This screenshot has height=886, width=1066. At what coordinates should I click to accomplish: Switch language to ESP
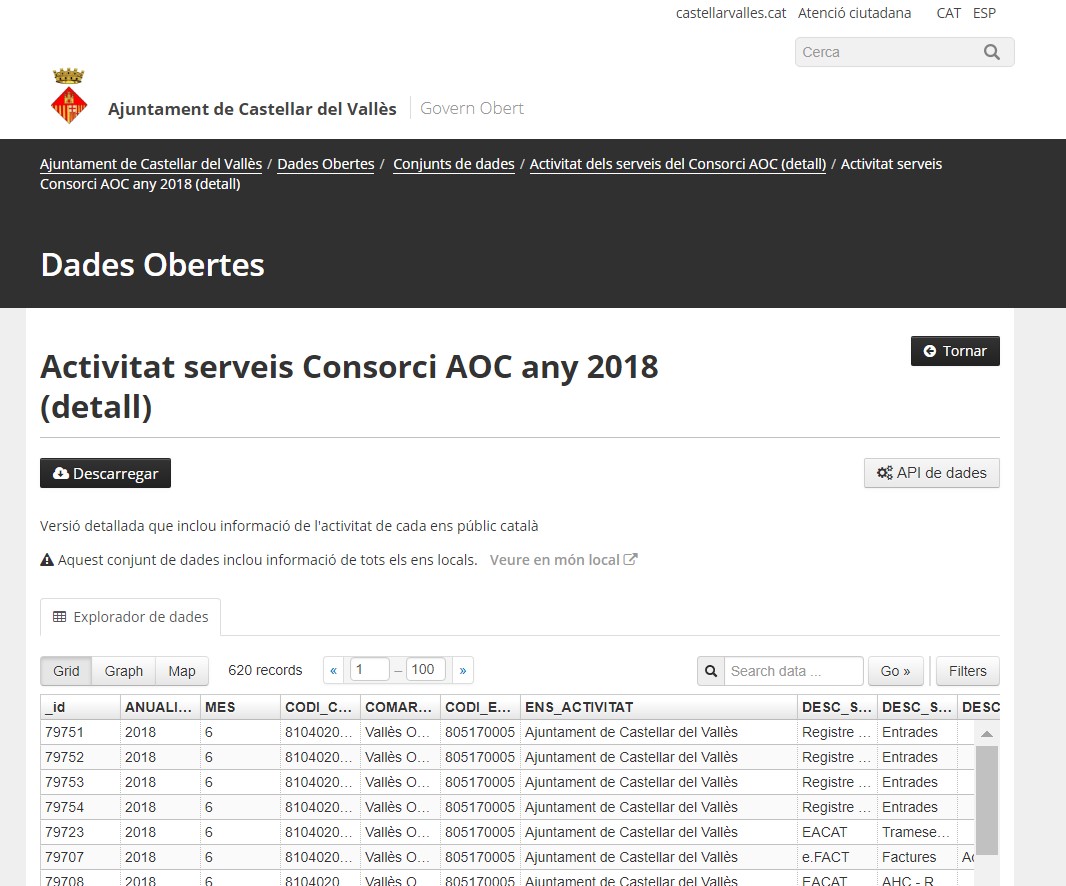pos(984,13)
